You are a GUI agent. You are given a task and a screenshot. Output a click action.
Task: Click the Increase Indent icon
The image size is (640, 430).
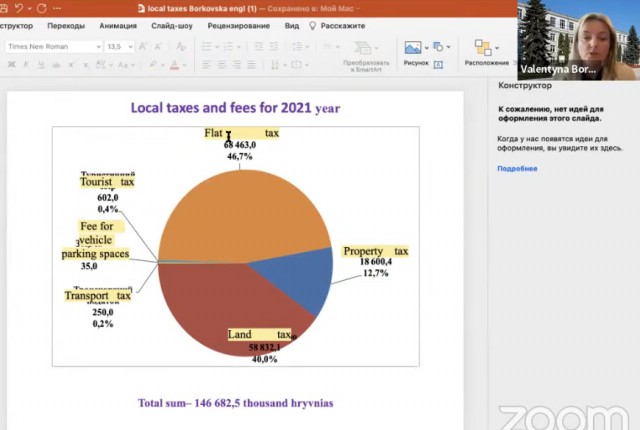(274, 47)
